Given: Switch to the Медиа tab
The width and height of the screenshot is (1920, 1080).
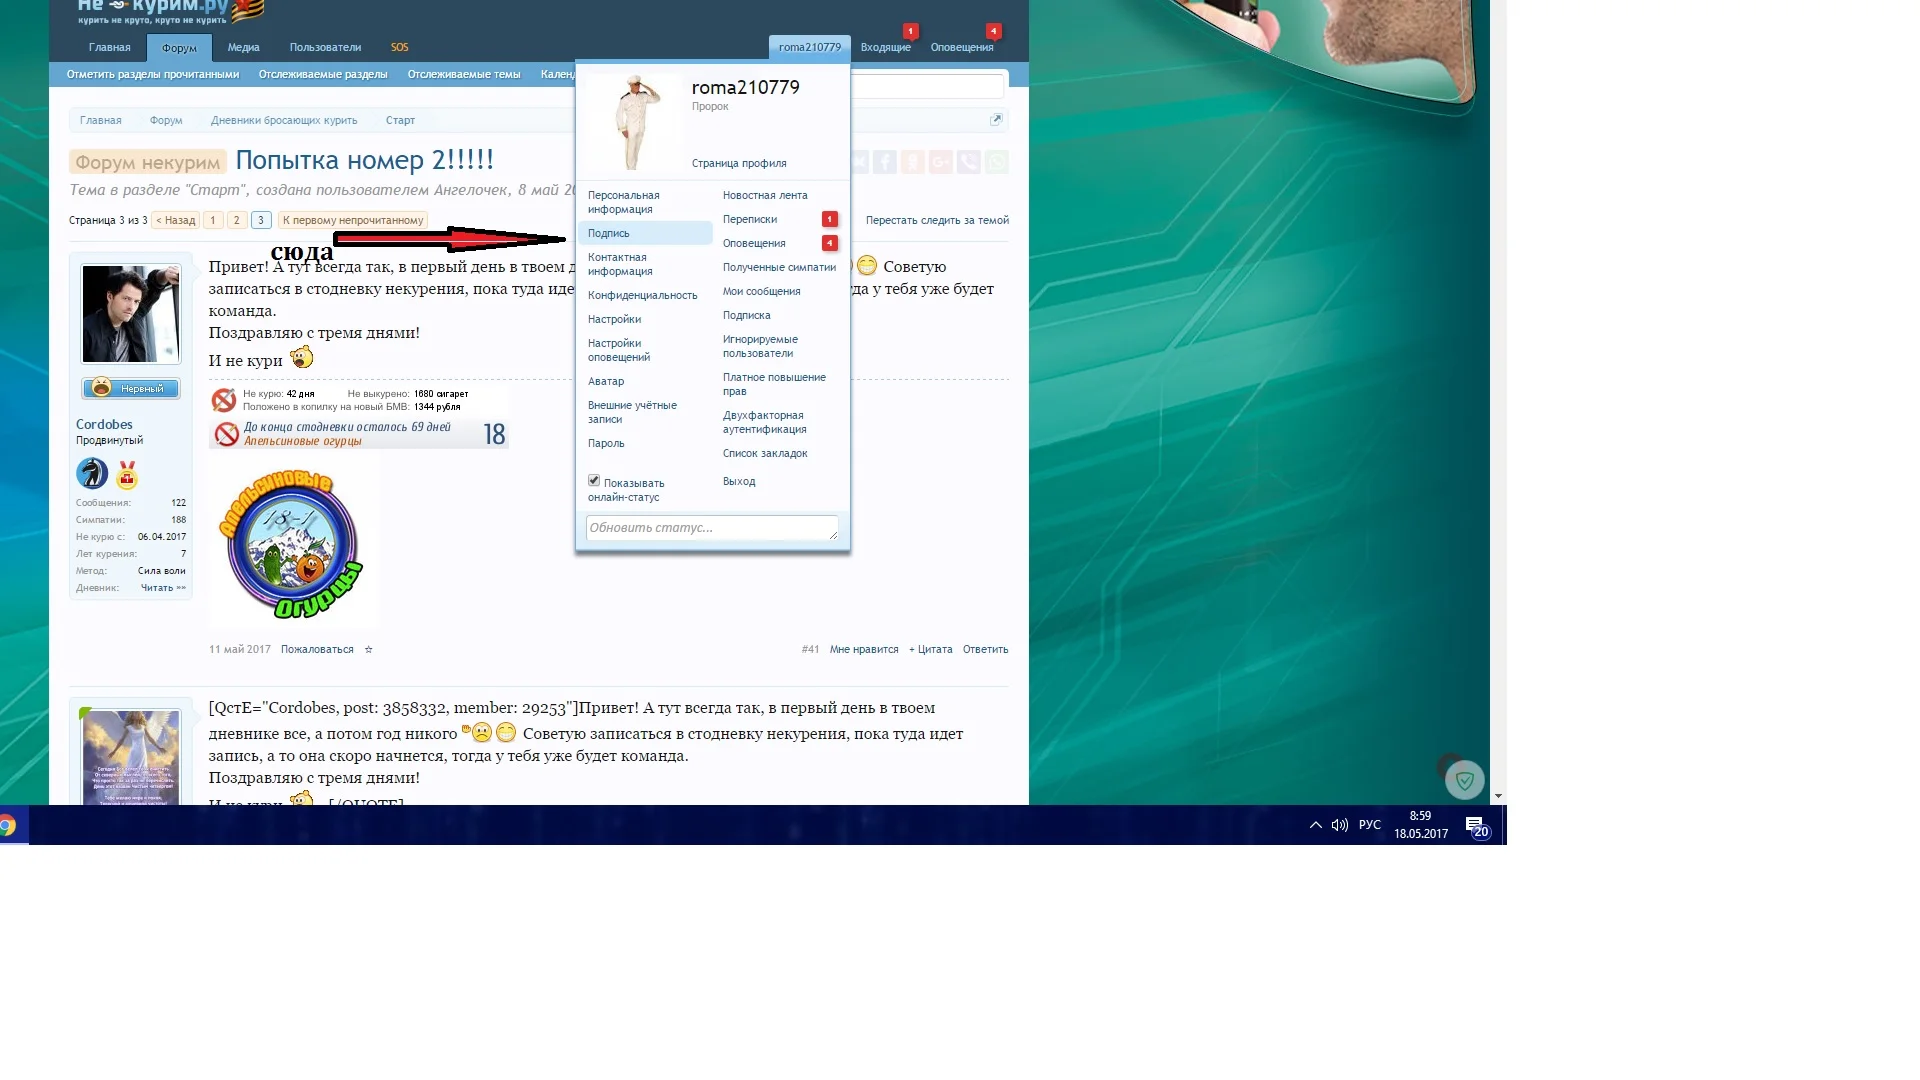Looking at the screenshot, I should (x=243, y=47).
